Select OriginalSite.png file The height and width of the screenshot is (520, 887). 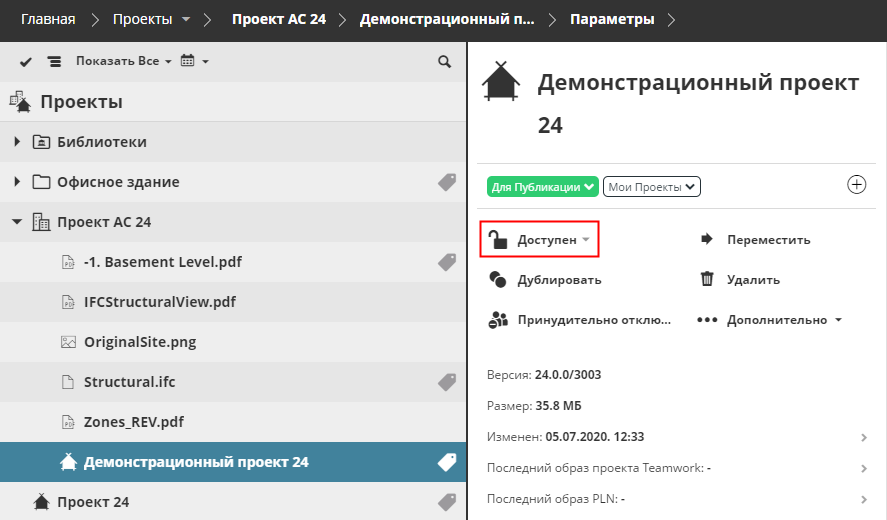tap(140, 342)
